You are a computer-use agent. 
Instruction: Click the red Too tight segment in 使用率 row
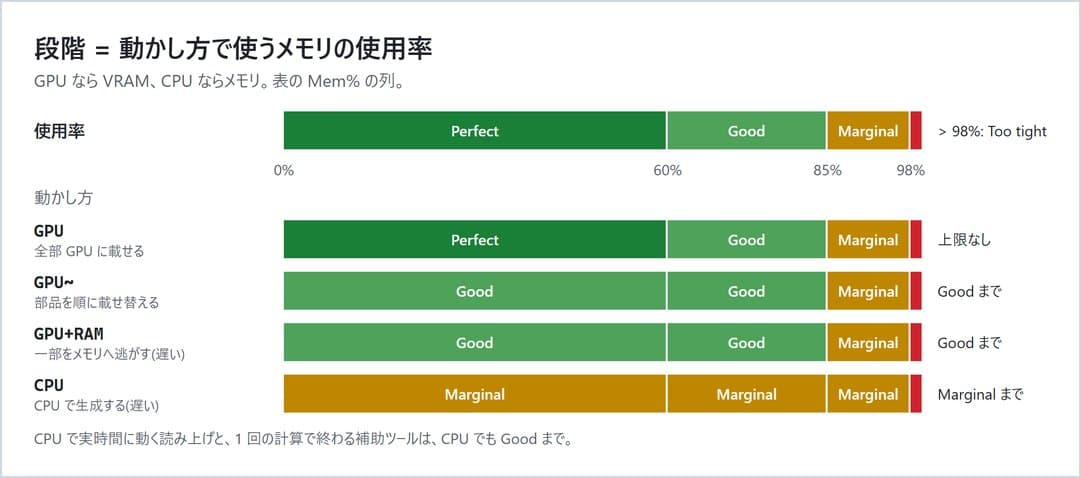(916, 130)
